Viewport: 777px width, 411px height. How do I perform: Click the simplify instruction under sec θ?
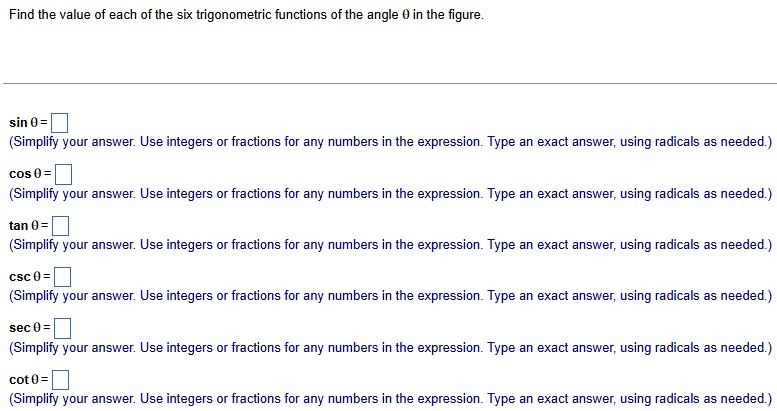point(390,348)
